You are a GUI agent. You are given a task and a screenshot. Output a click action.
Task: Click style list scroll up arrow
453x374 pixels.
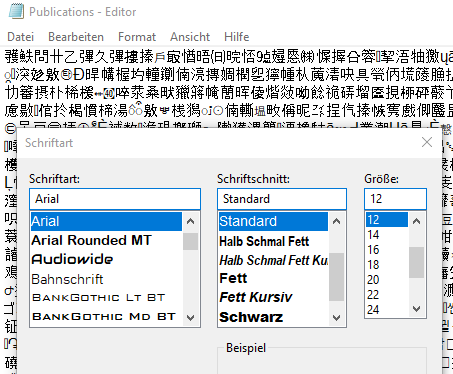[x=337, y=221]
